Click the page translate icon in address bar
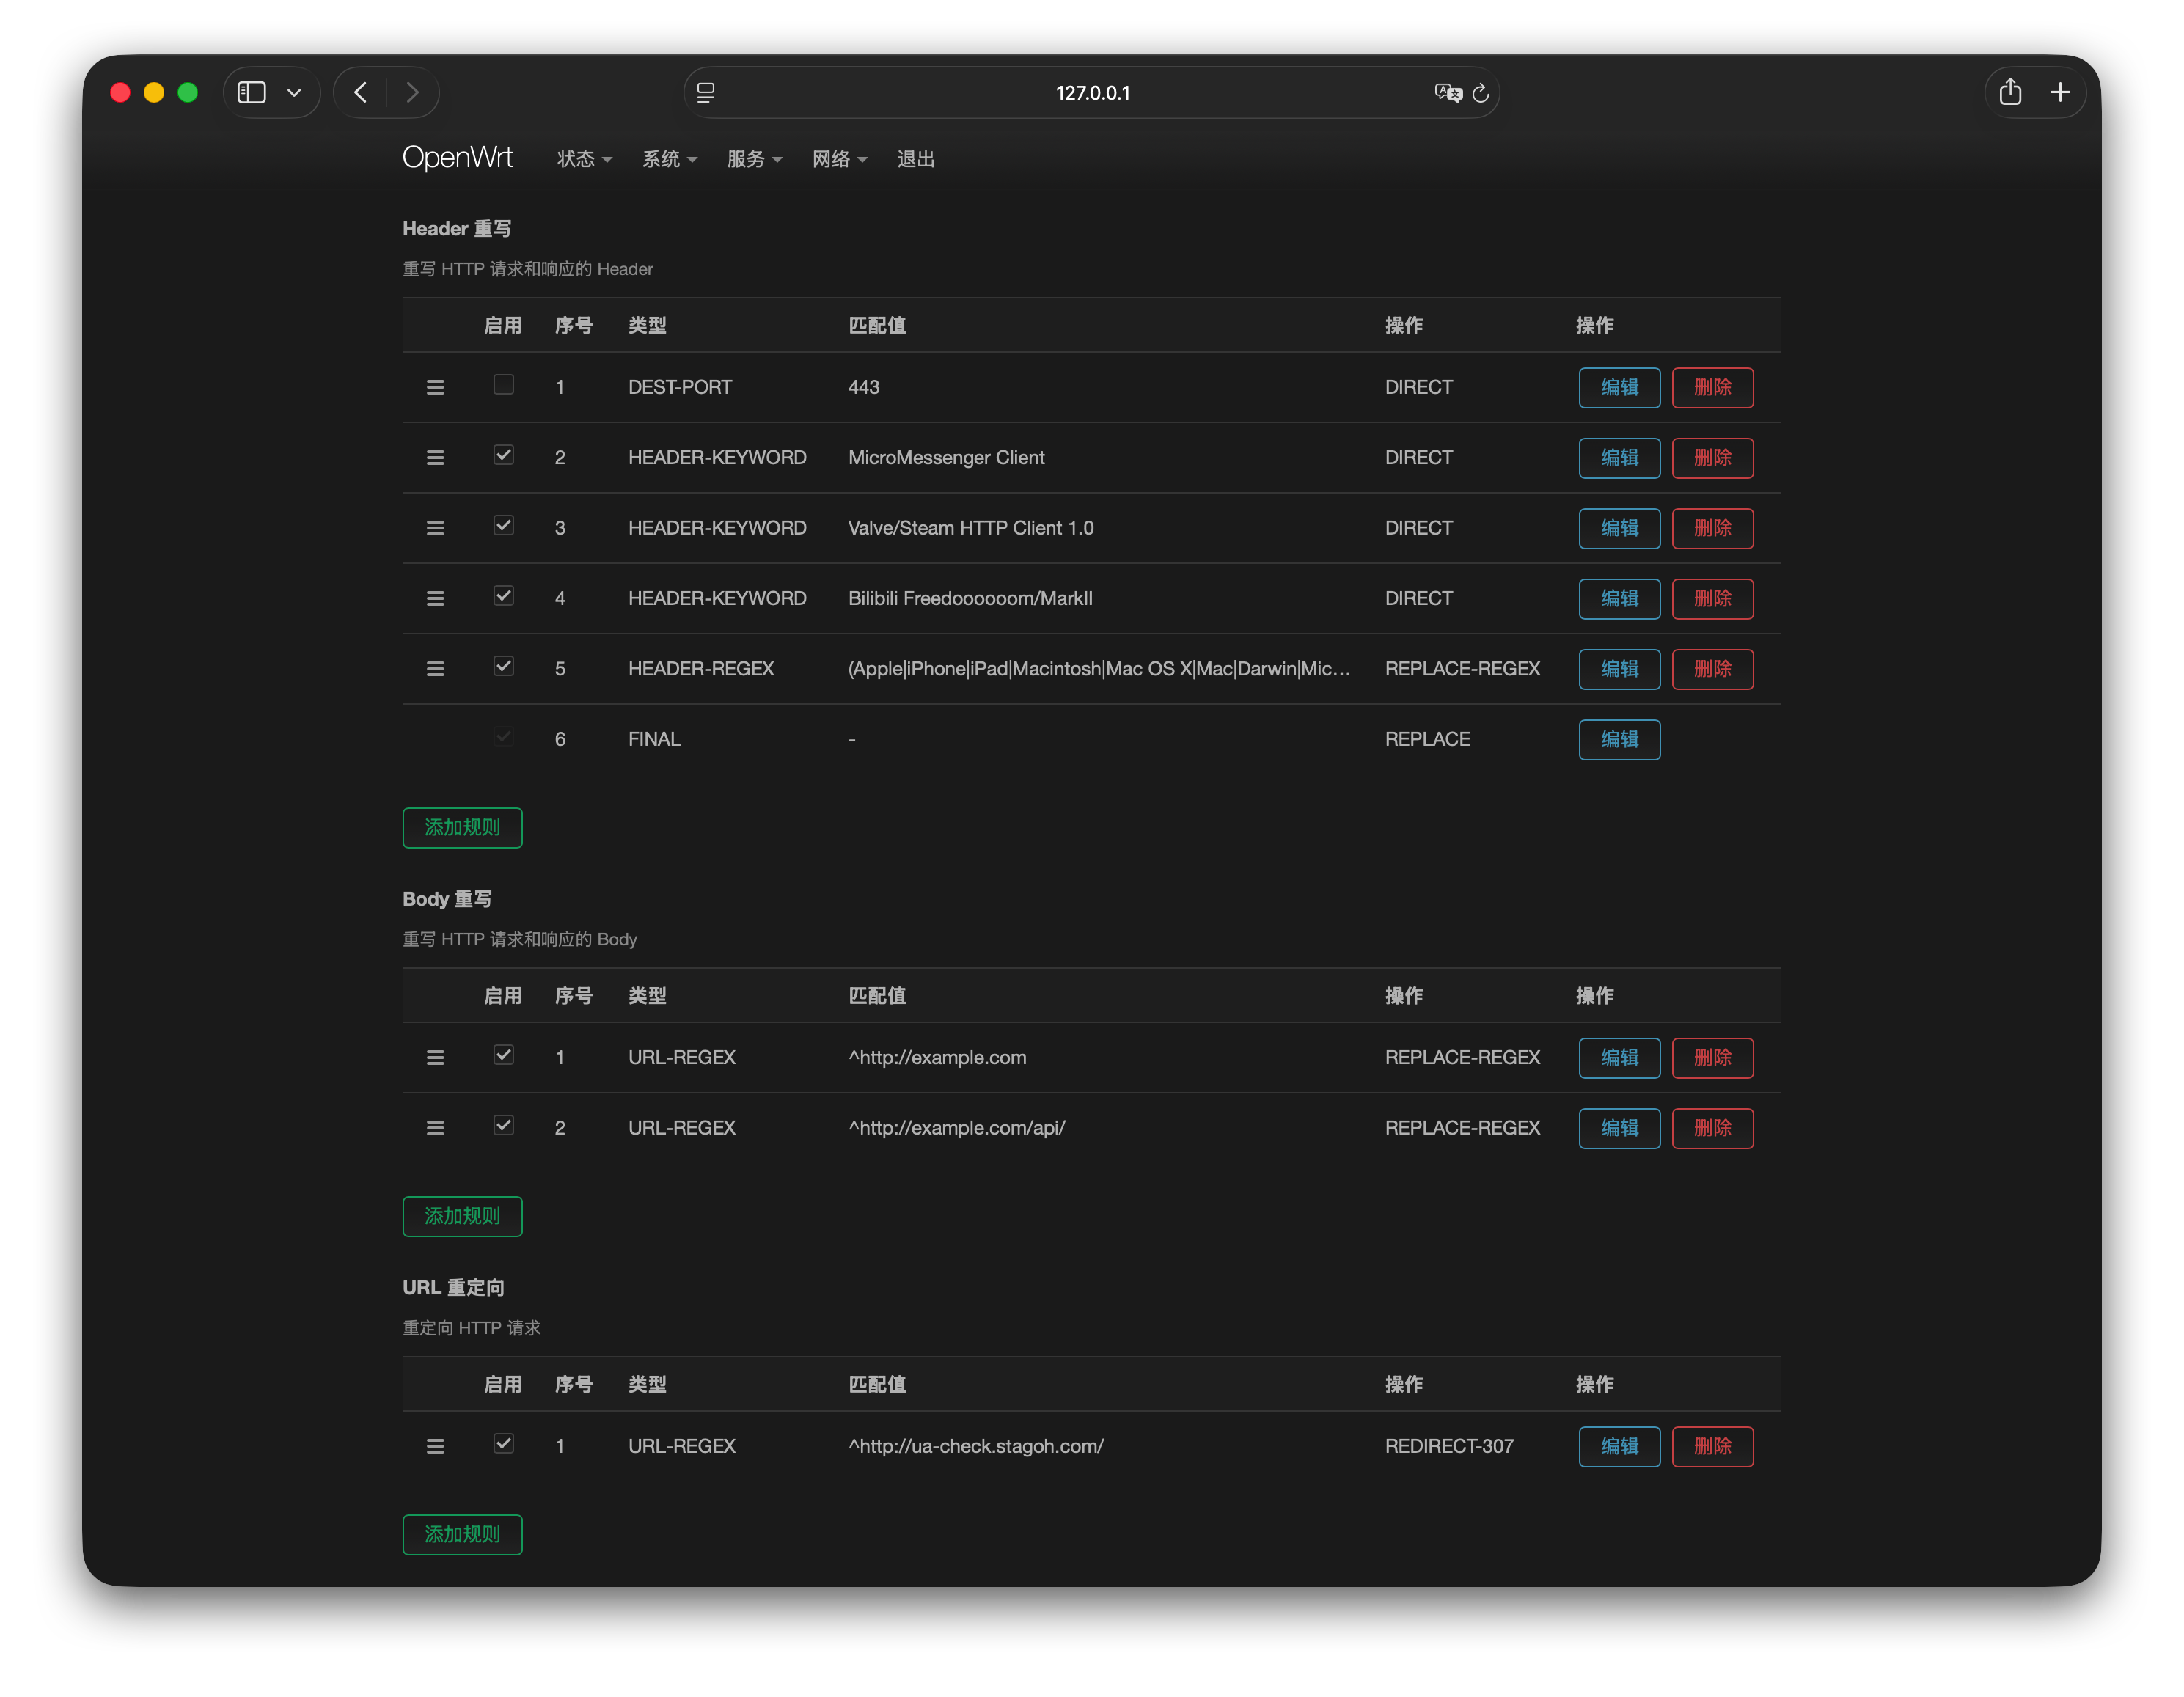The height and width of the screenshot is (1697, 2184). [x=1447, y=93]
